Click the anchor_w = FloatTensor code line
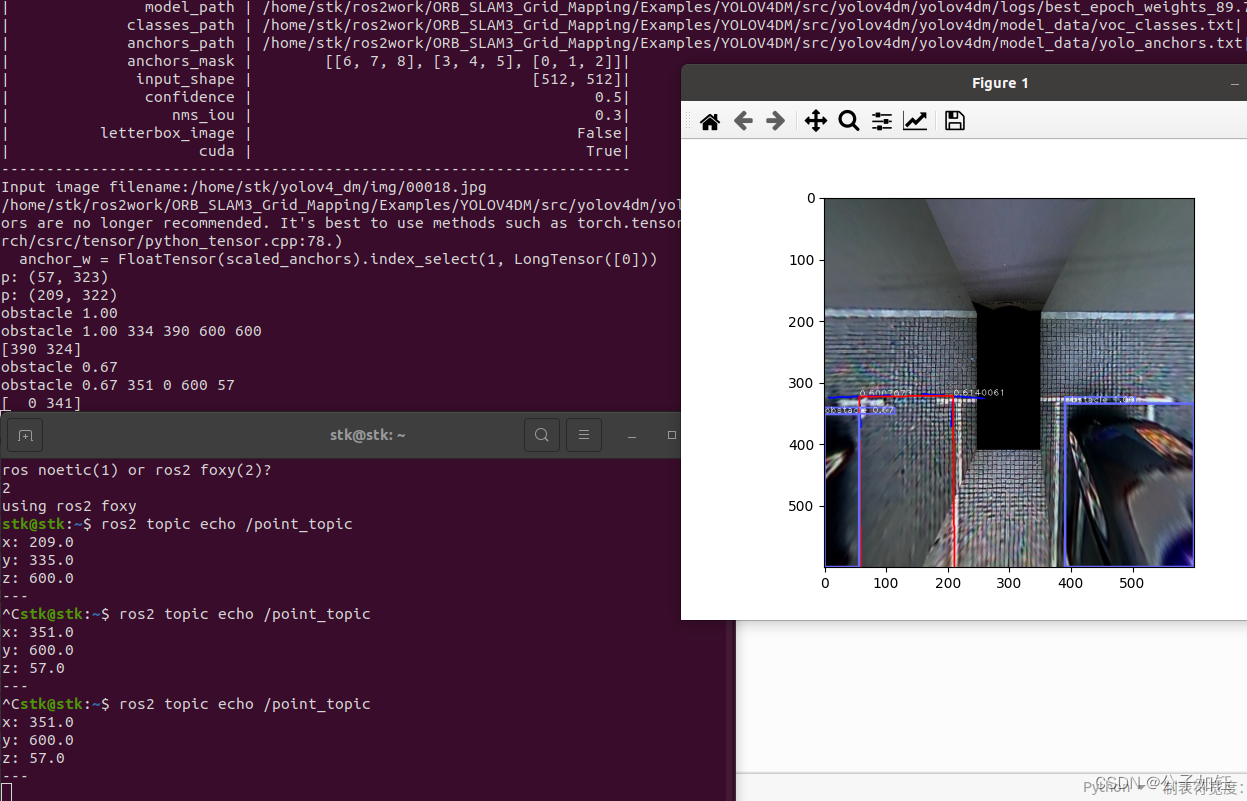This screenshot has width=1247, height=801. pos(338,259)
